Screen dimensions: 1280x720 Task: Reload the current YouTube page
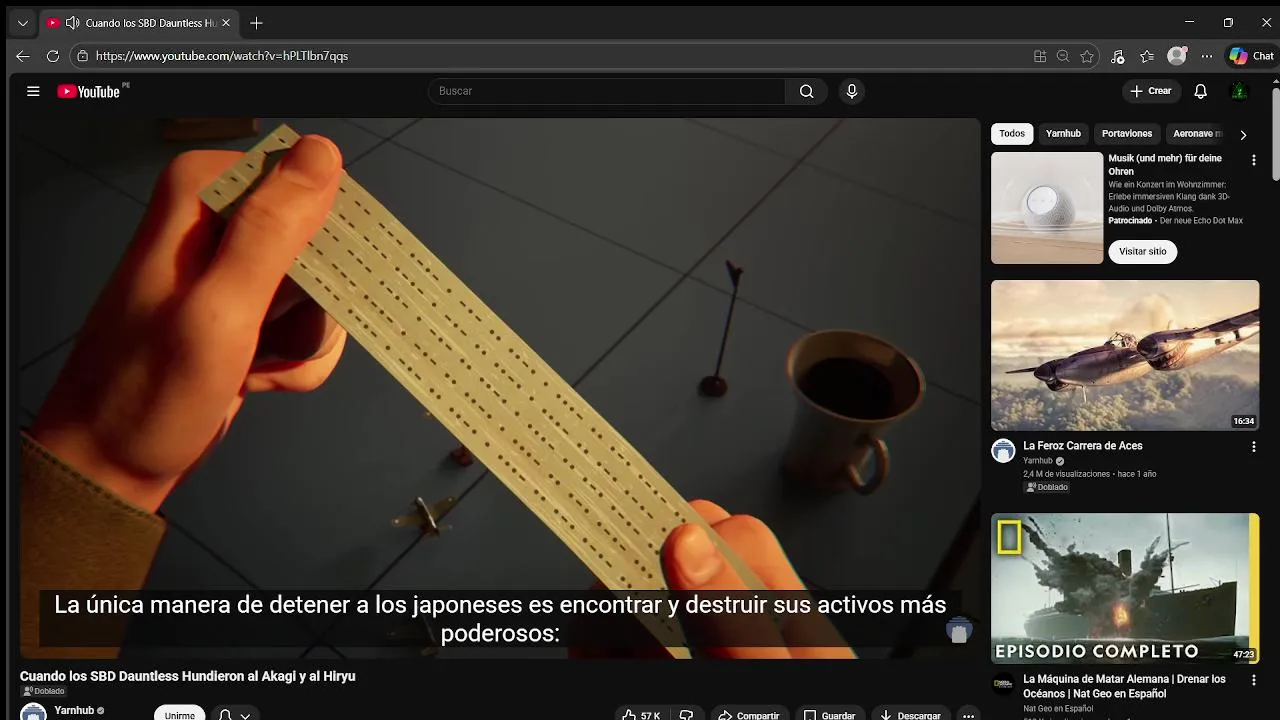tap(53, 56)
